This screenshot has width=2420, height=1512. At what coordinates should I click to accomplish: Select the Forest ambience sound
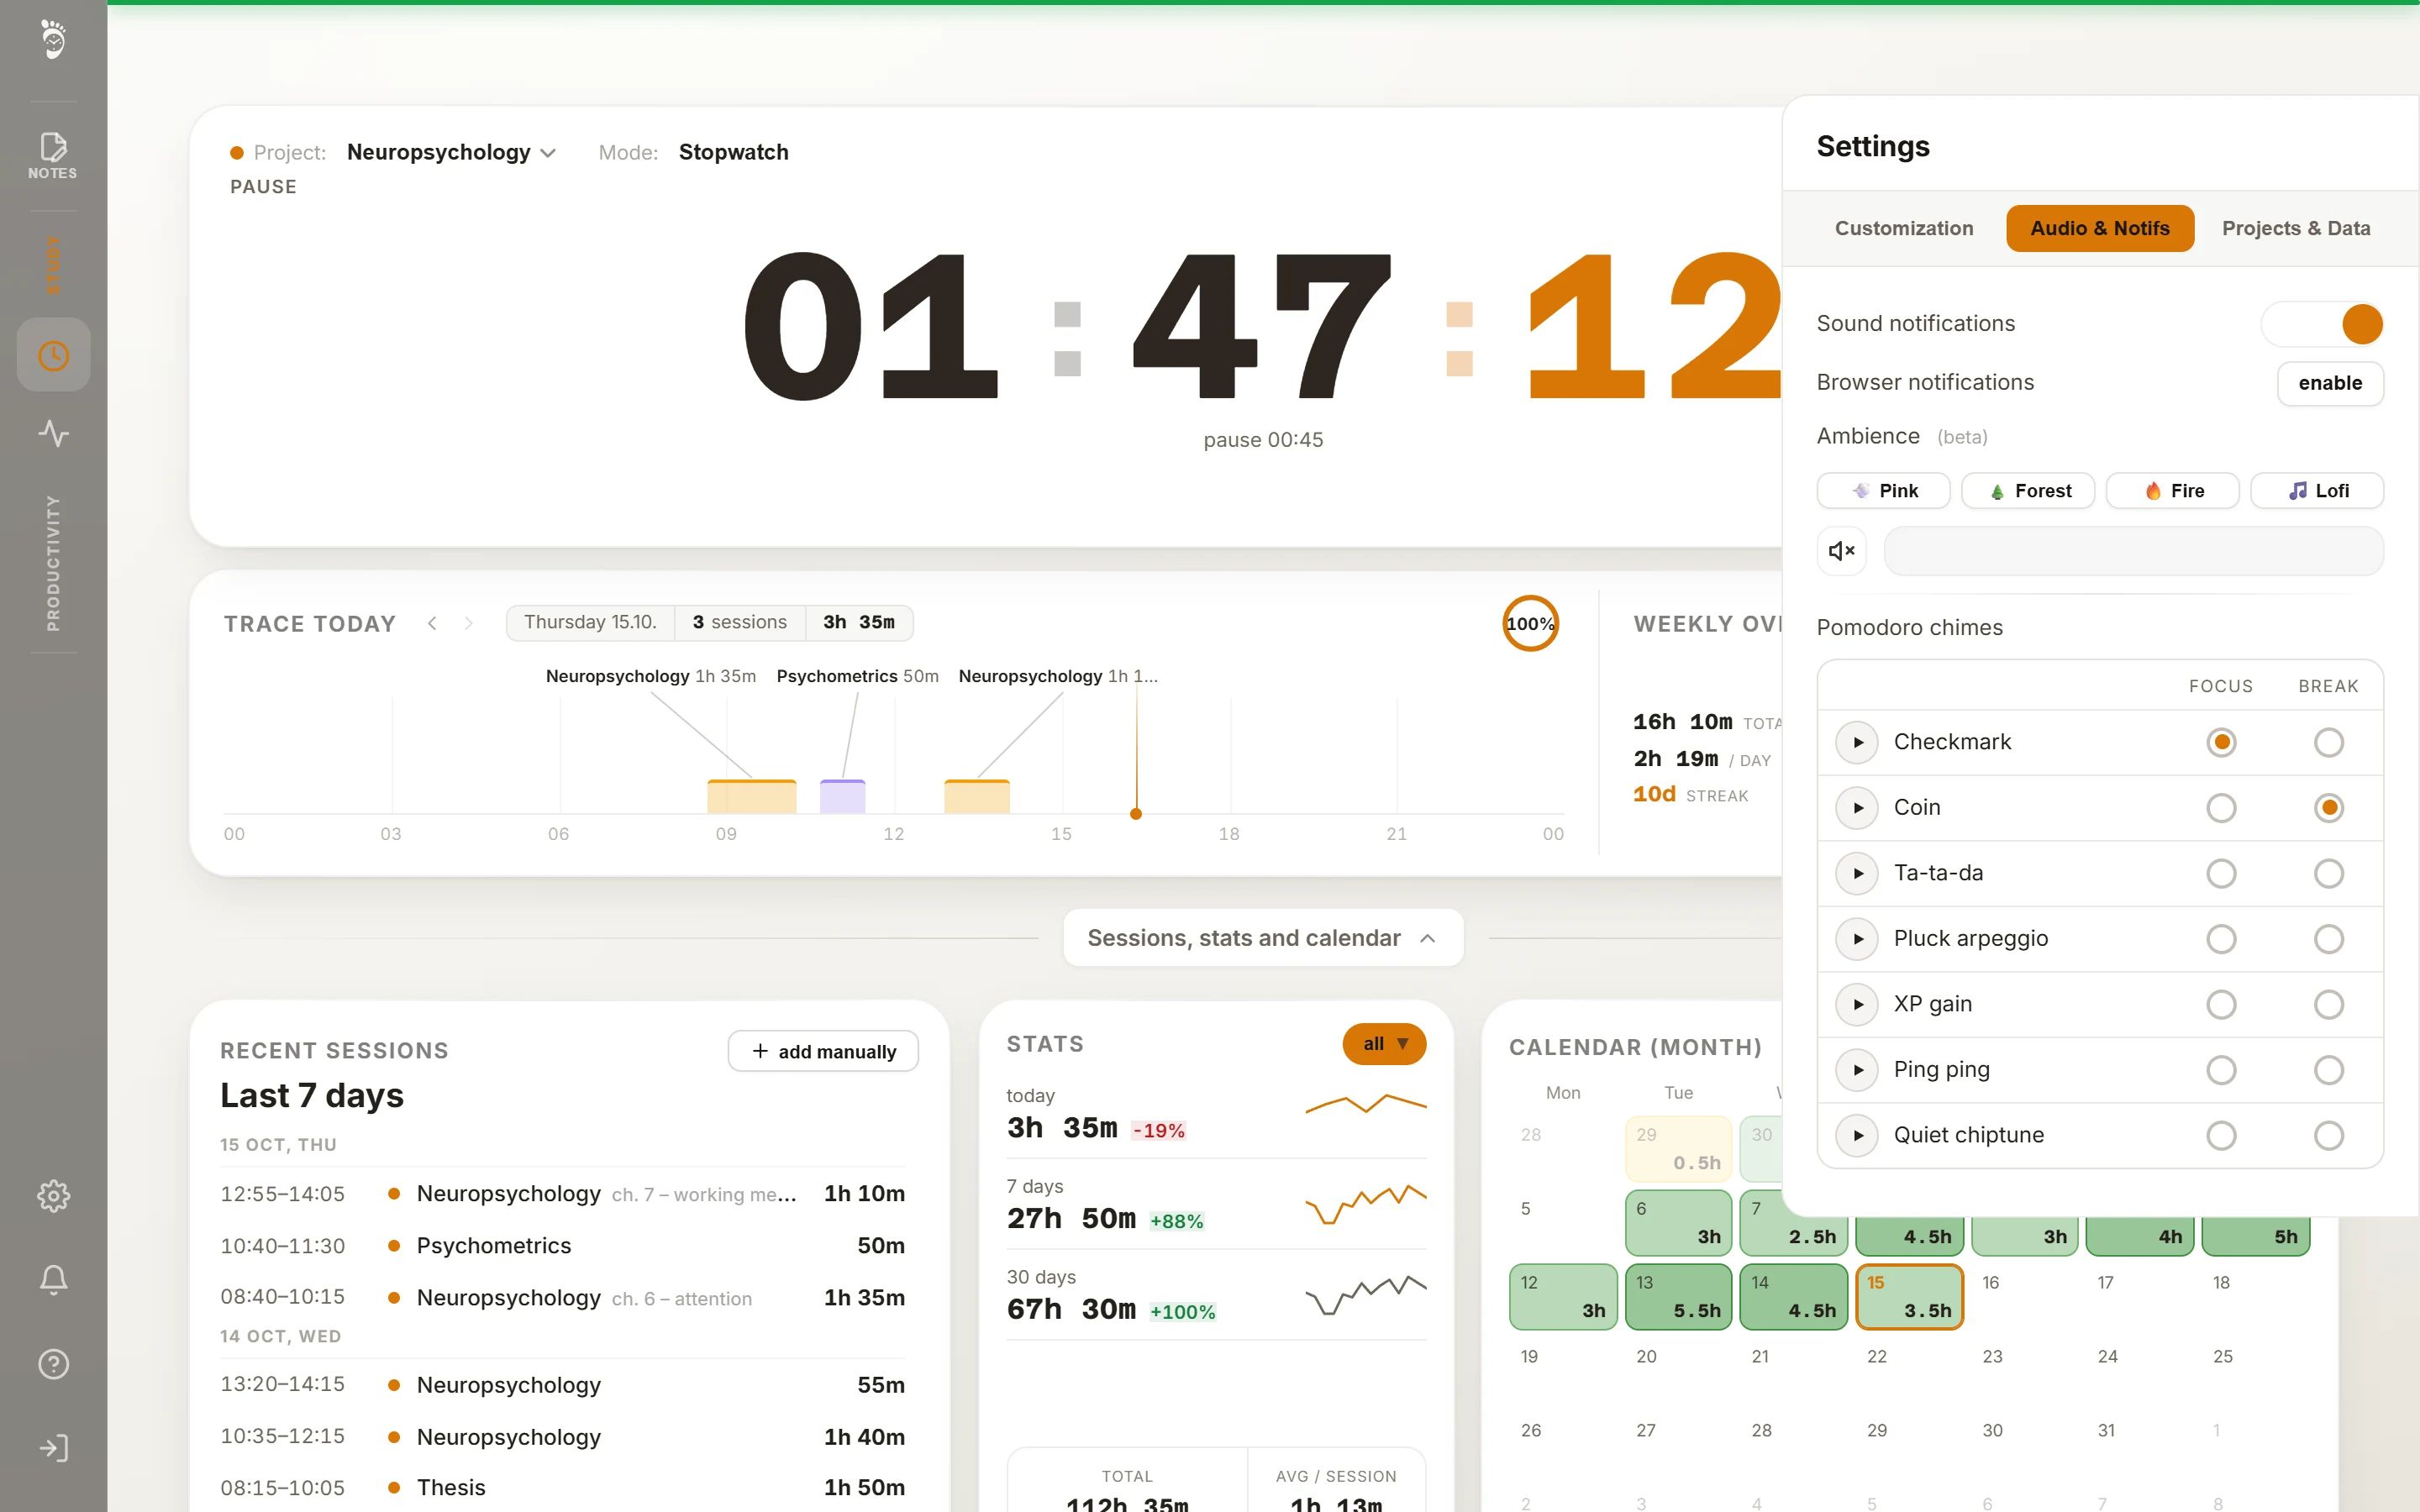pos(2028,491)
